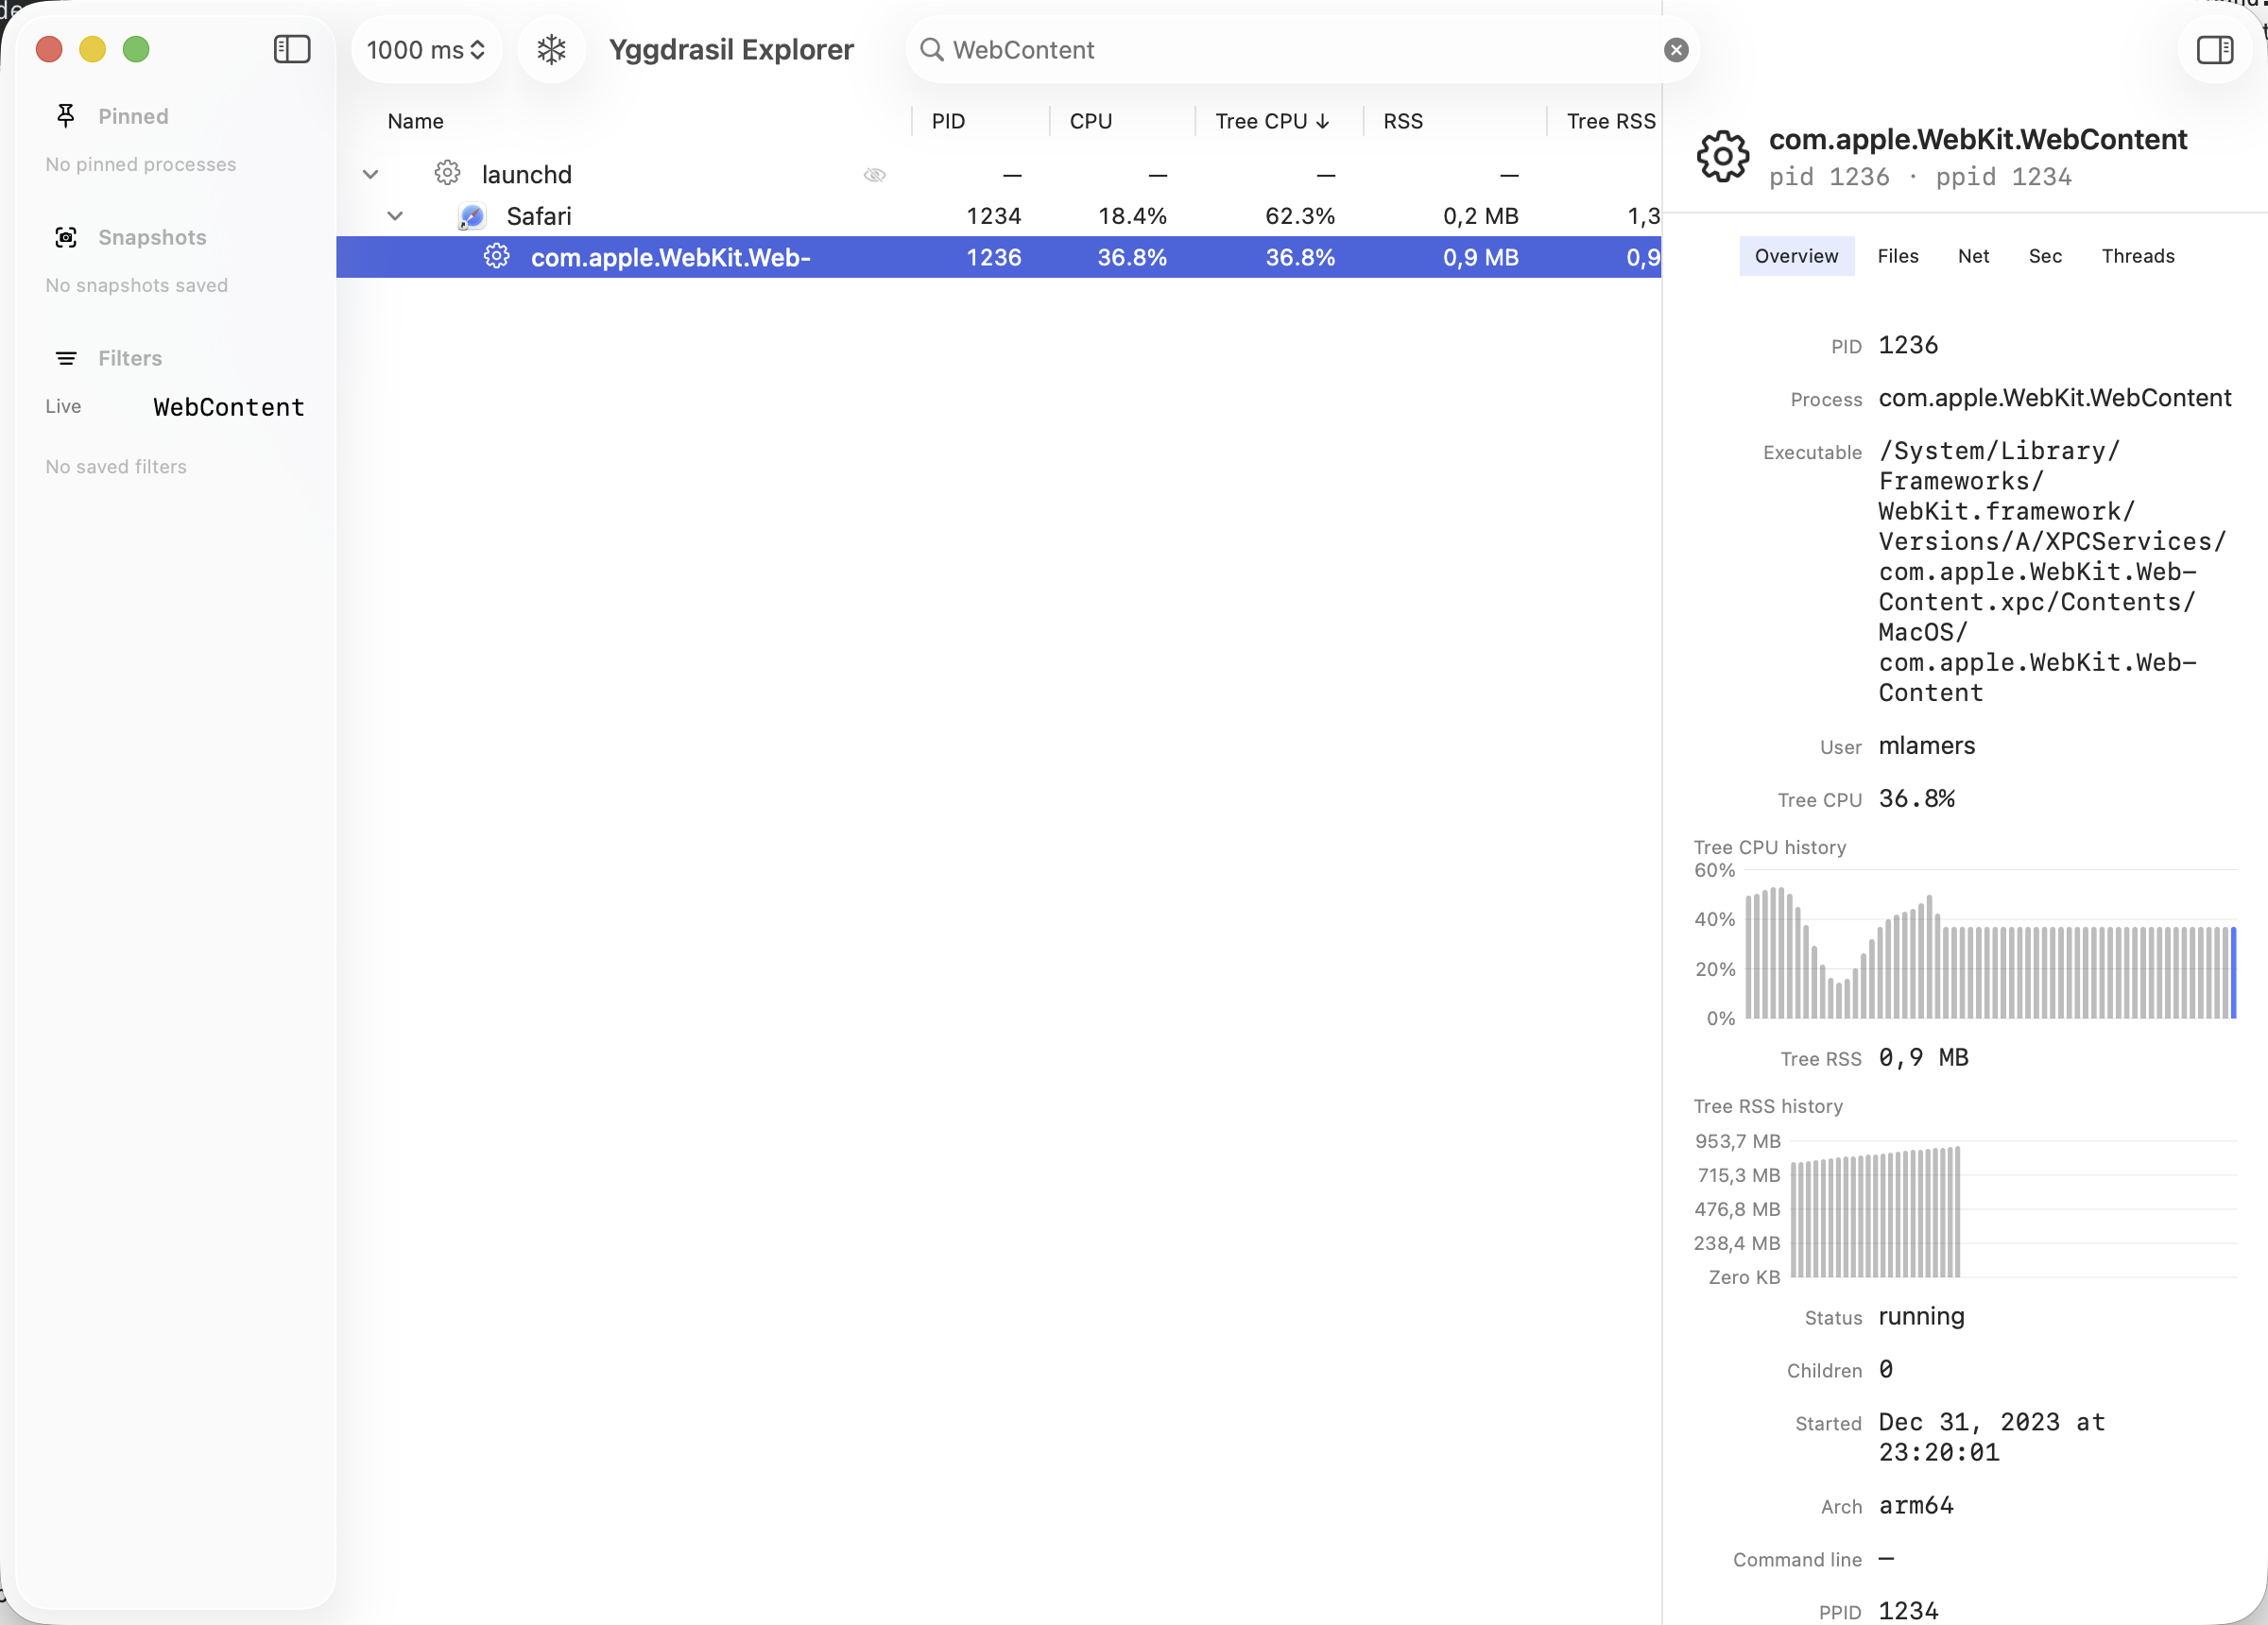Viewport: 2268px width, 1625px height.
Task: Switch to the Threads tab
Action: (2138, 256)
